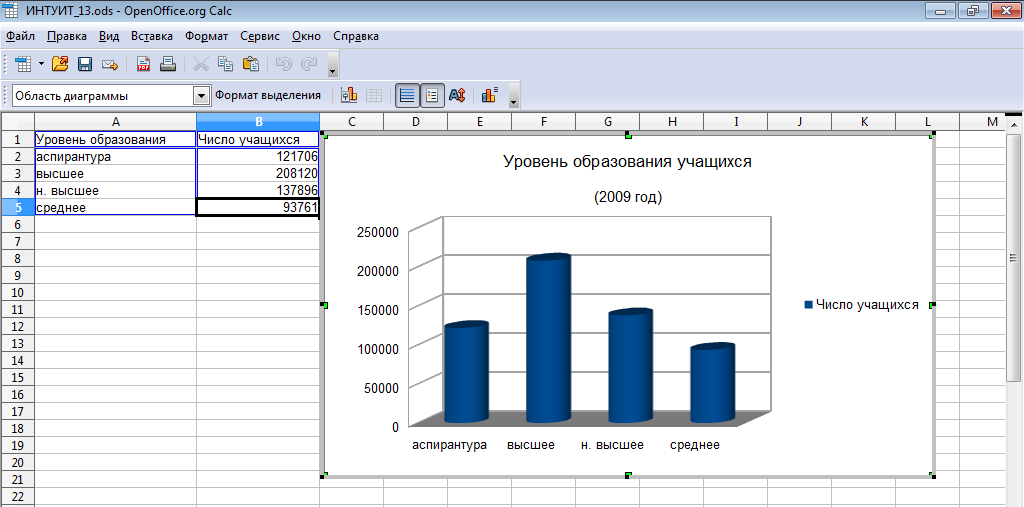Click the OpenOffice Calc window title icon
Screen dimensions: 1024x507
[x=11, y=10]
